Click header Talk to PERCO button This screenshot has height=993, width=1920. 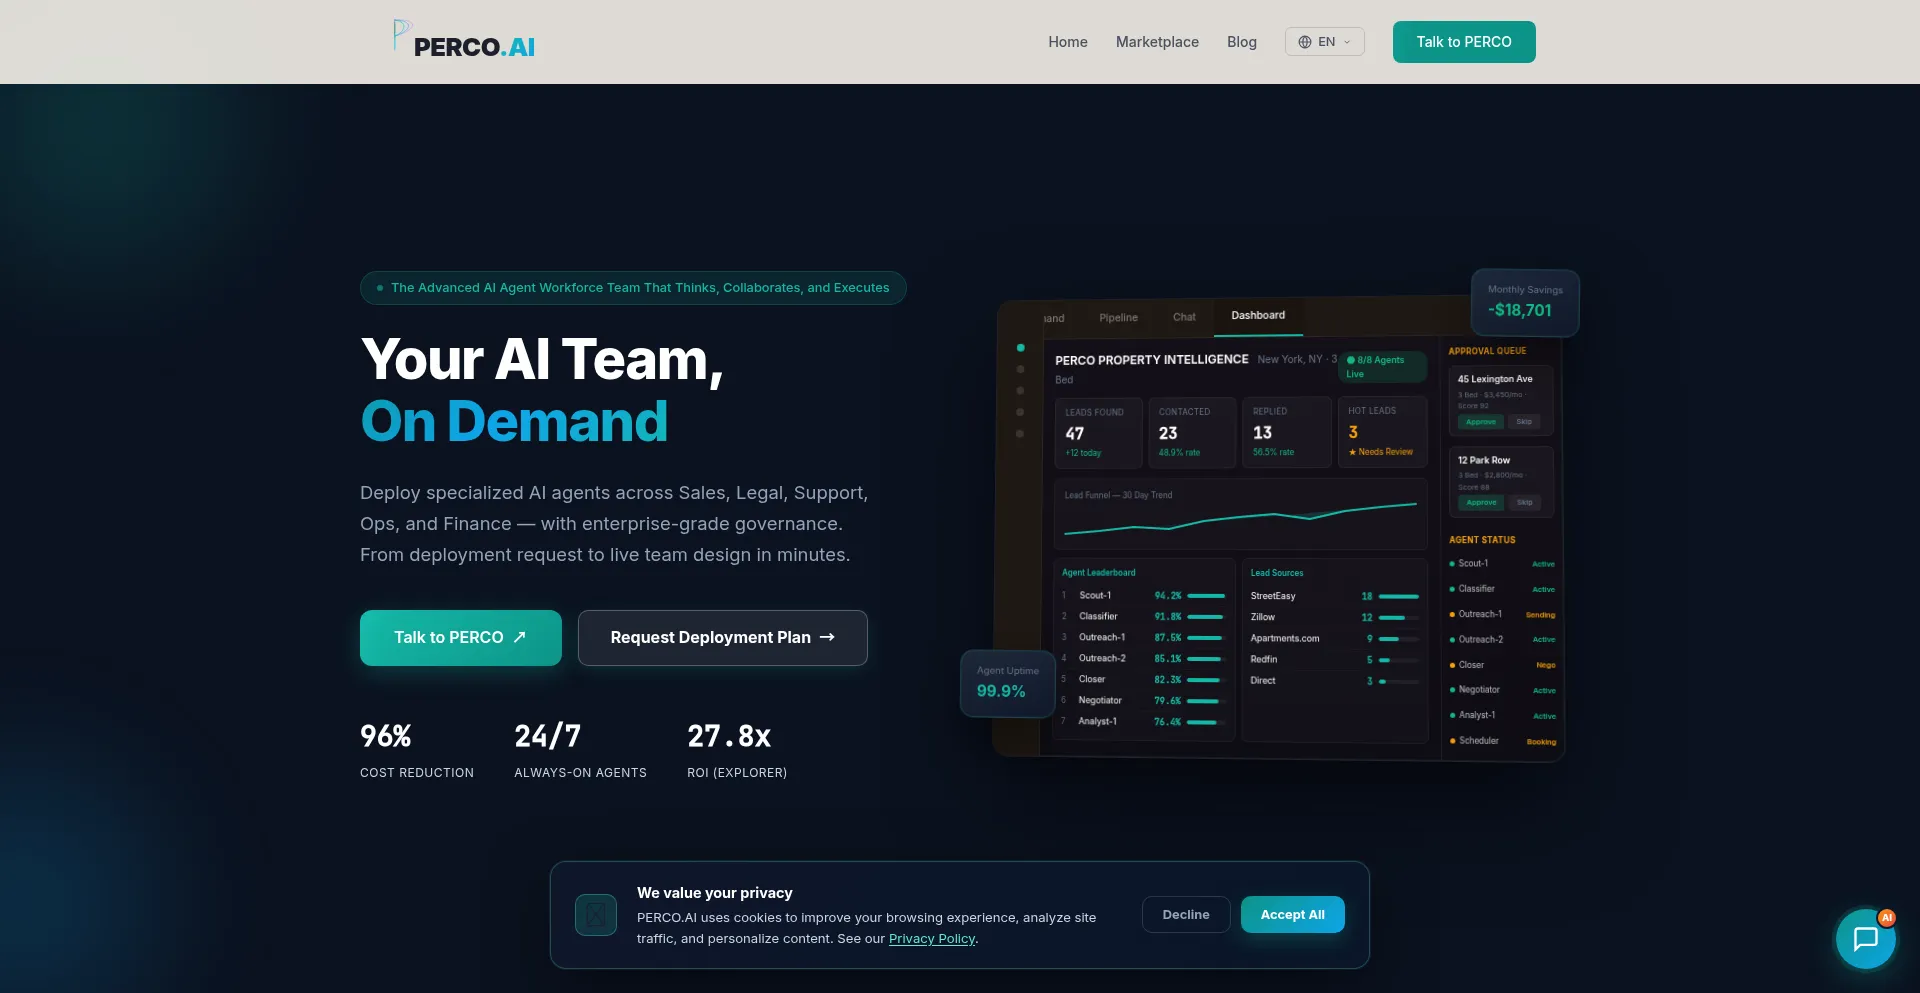pyautogui.click(x=1464, y=42)
